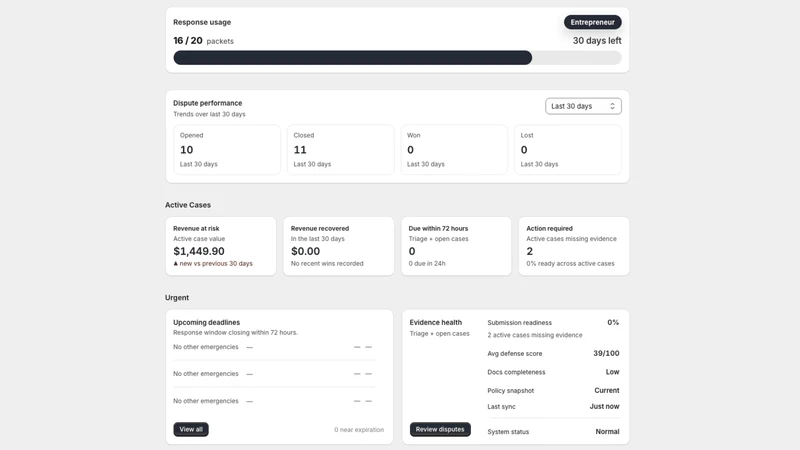Viewport: 800px width, 450px height.
Task: Click the 'Current' policy snapshot value
Action: (607, 390)
